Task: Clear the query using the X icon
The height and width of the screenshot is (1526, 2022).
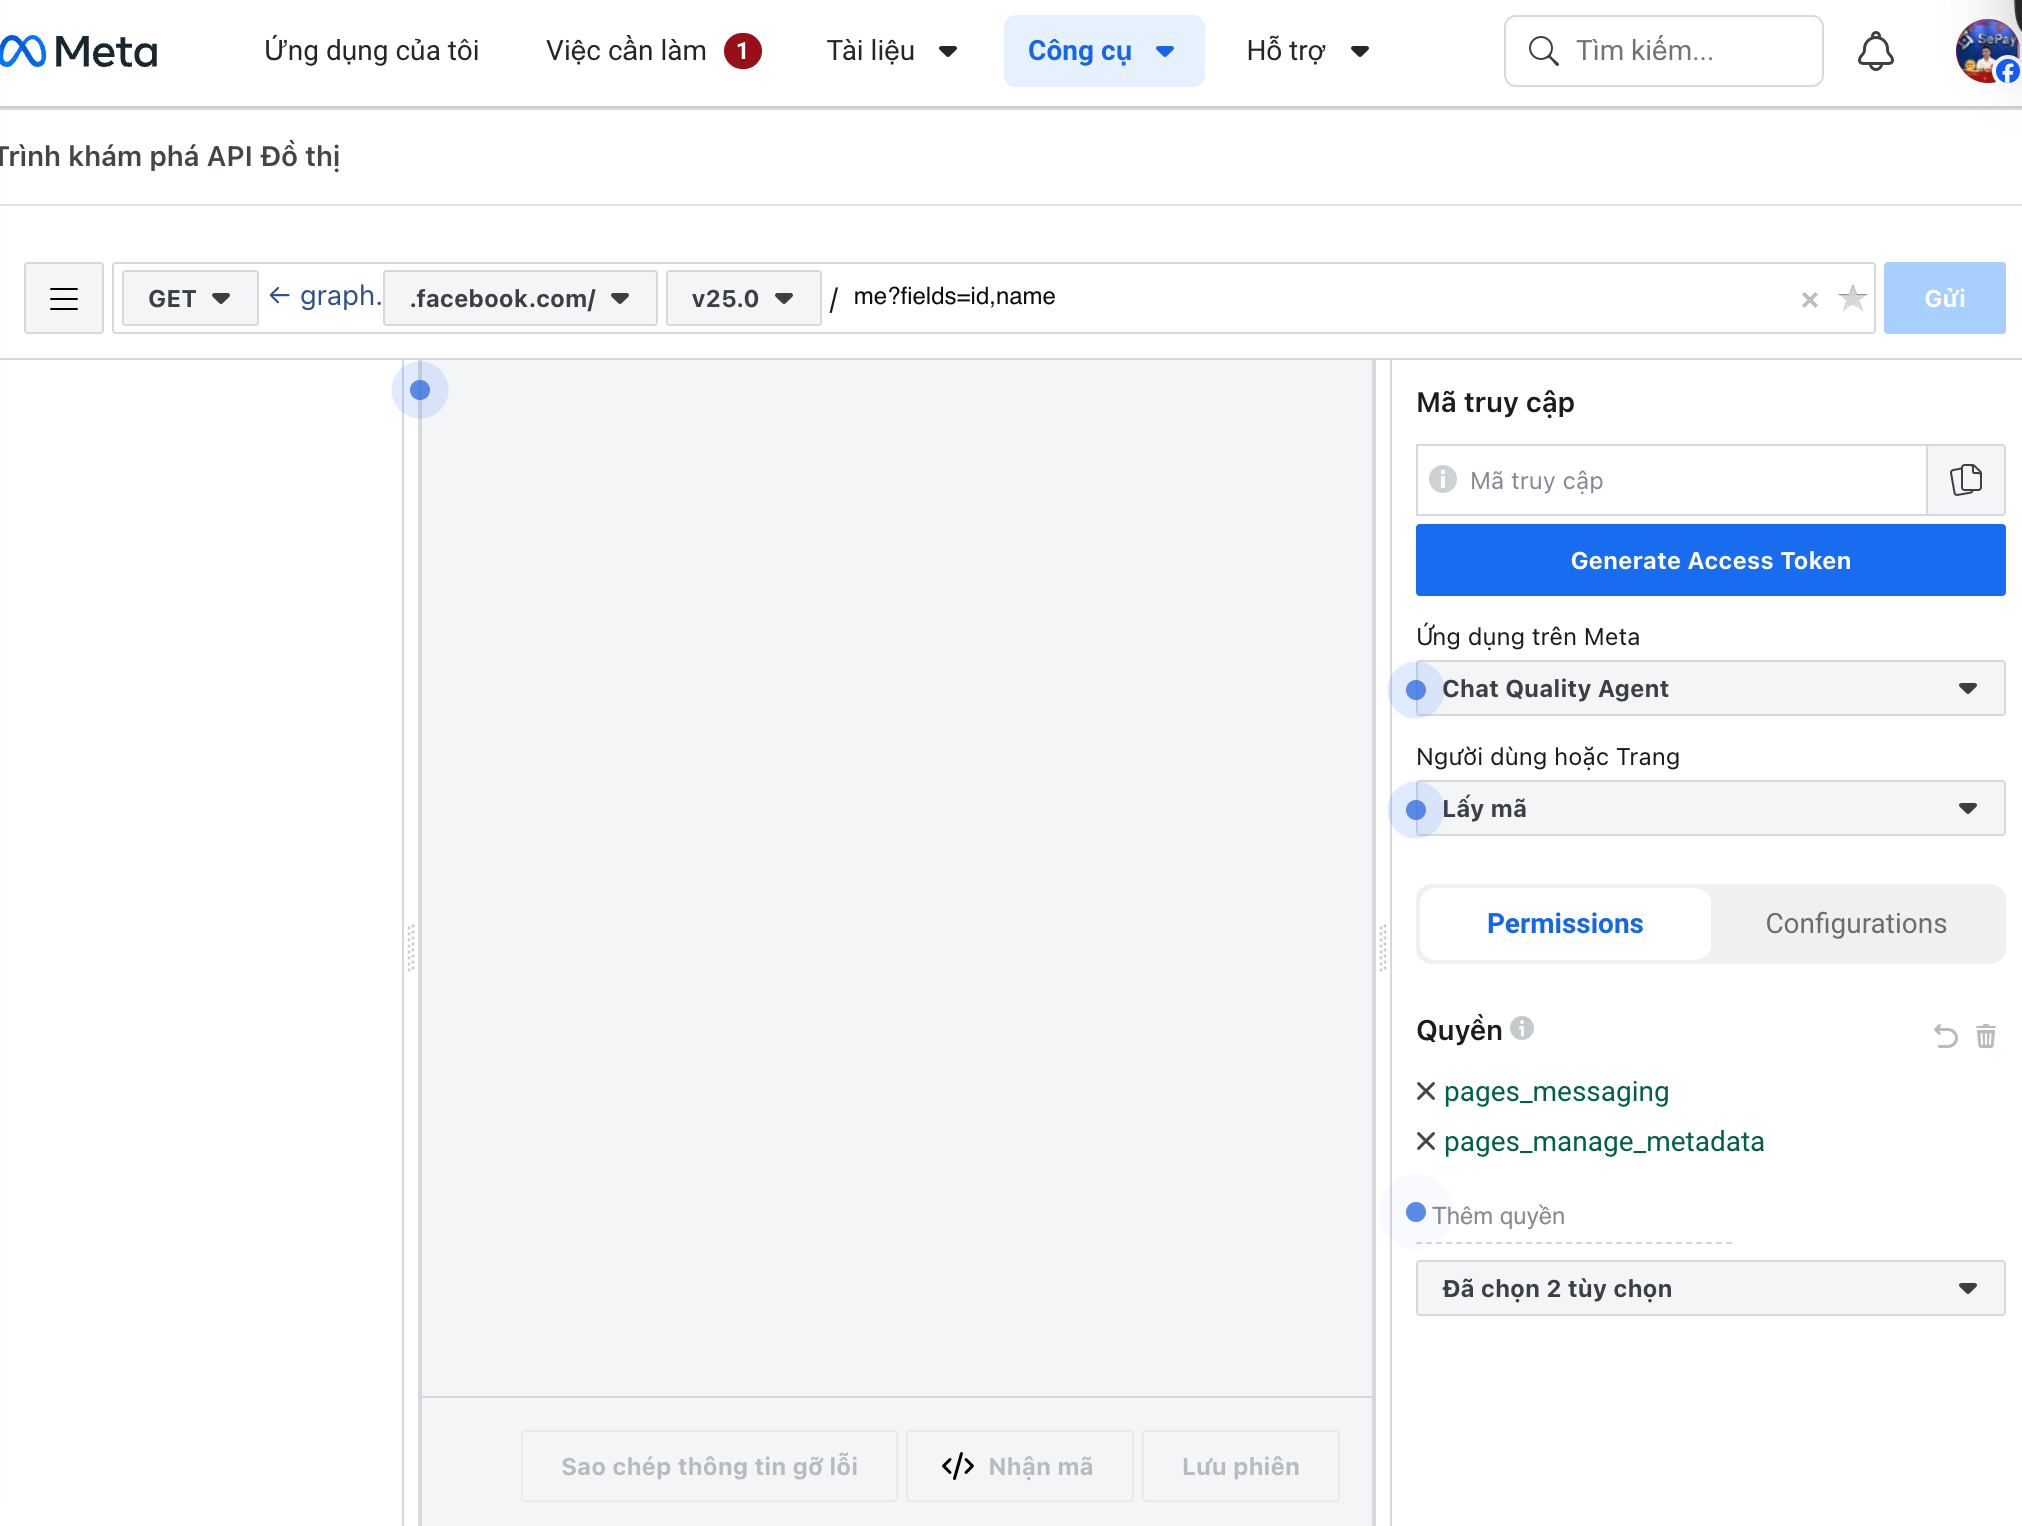Action: tap(1809, 299)
